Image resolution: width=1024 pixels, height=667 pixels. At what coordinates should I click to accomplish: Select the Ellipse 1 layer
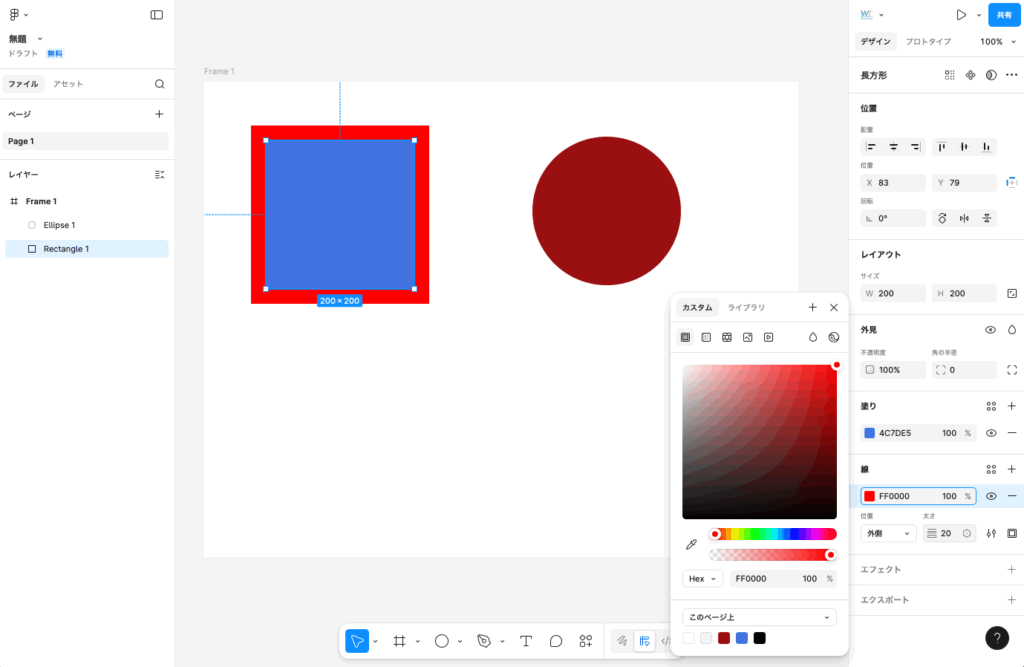(x=59, y=225)
